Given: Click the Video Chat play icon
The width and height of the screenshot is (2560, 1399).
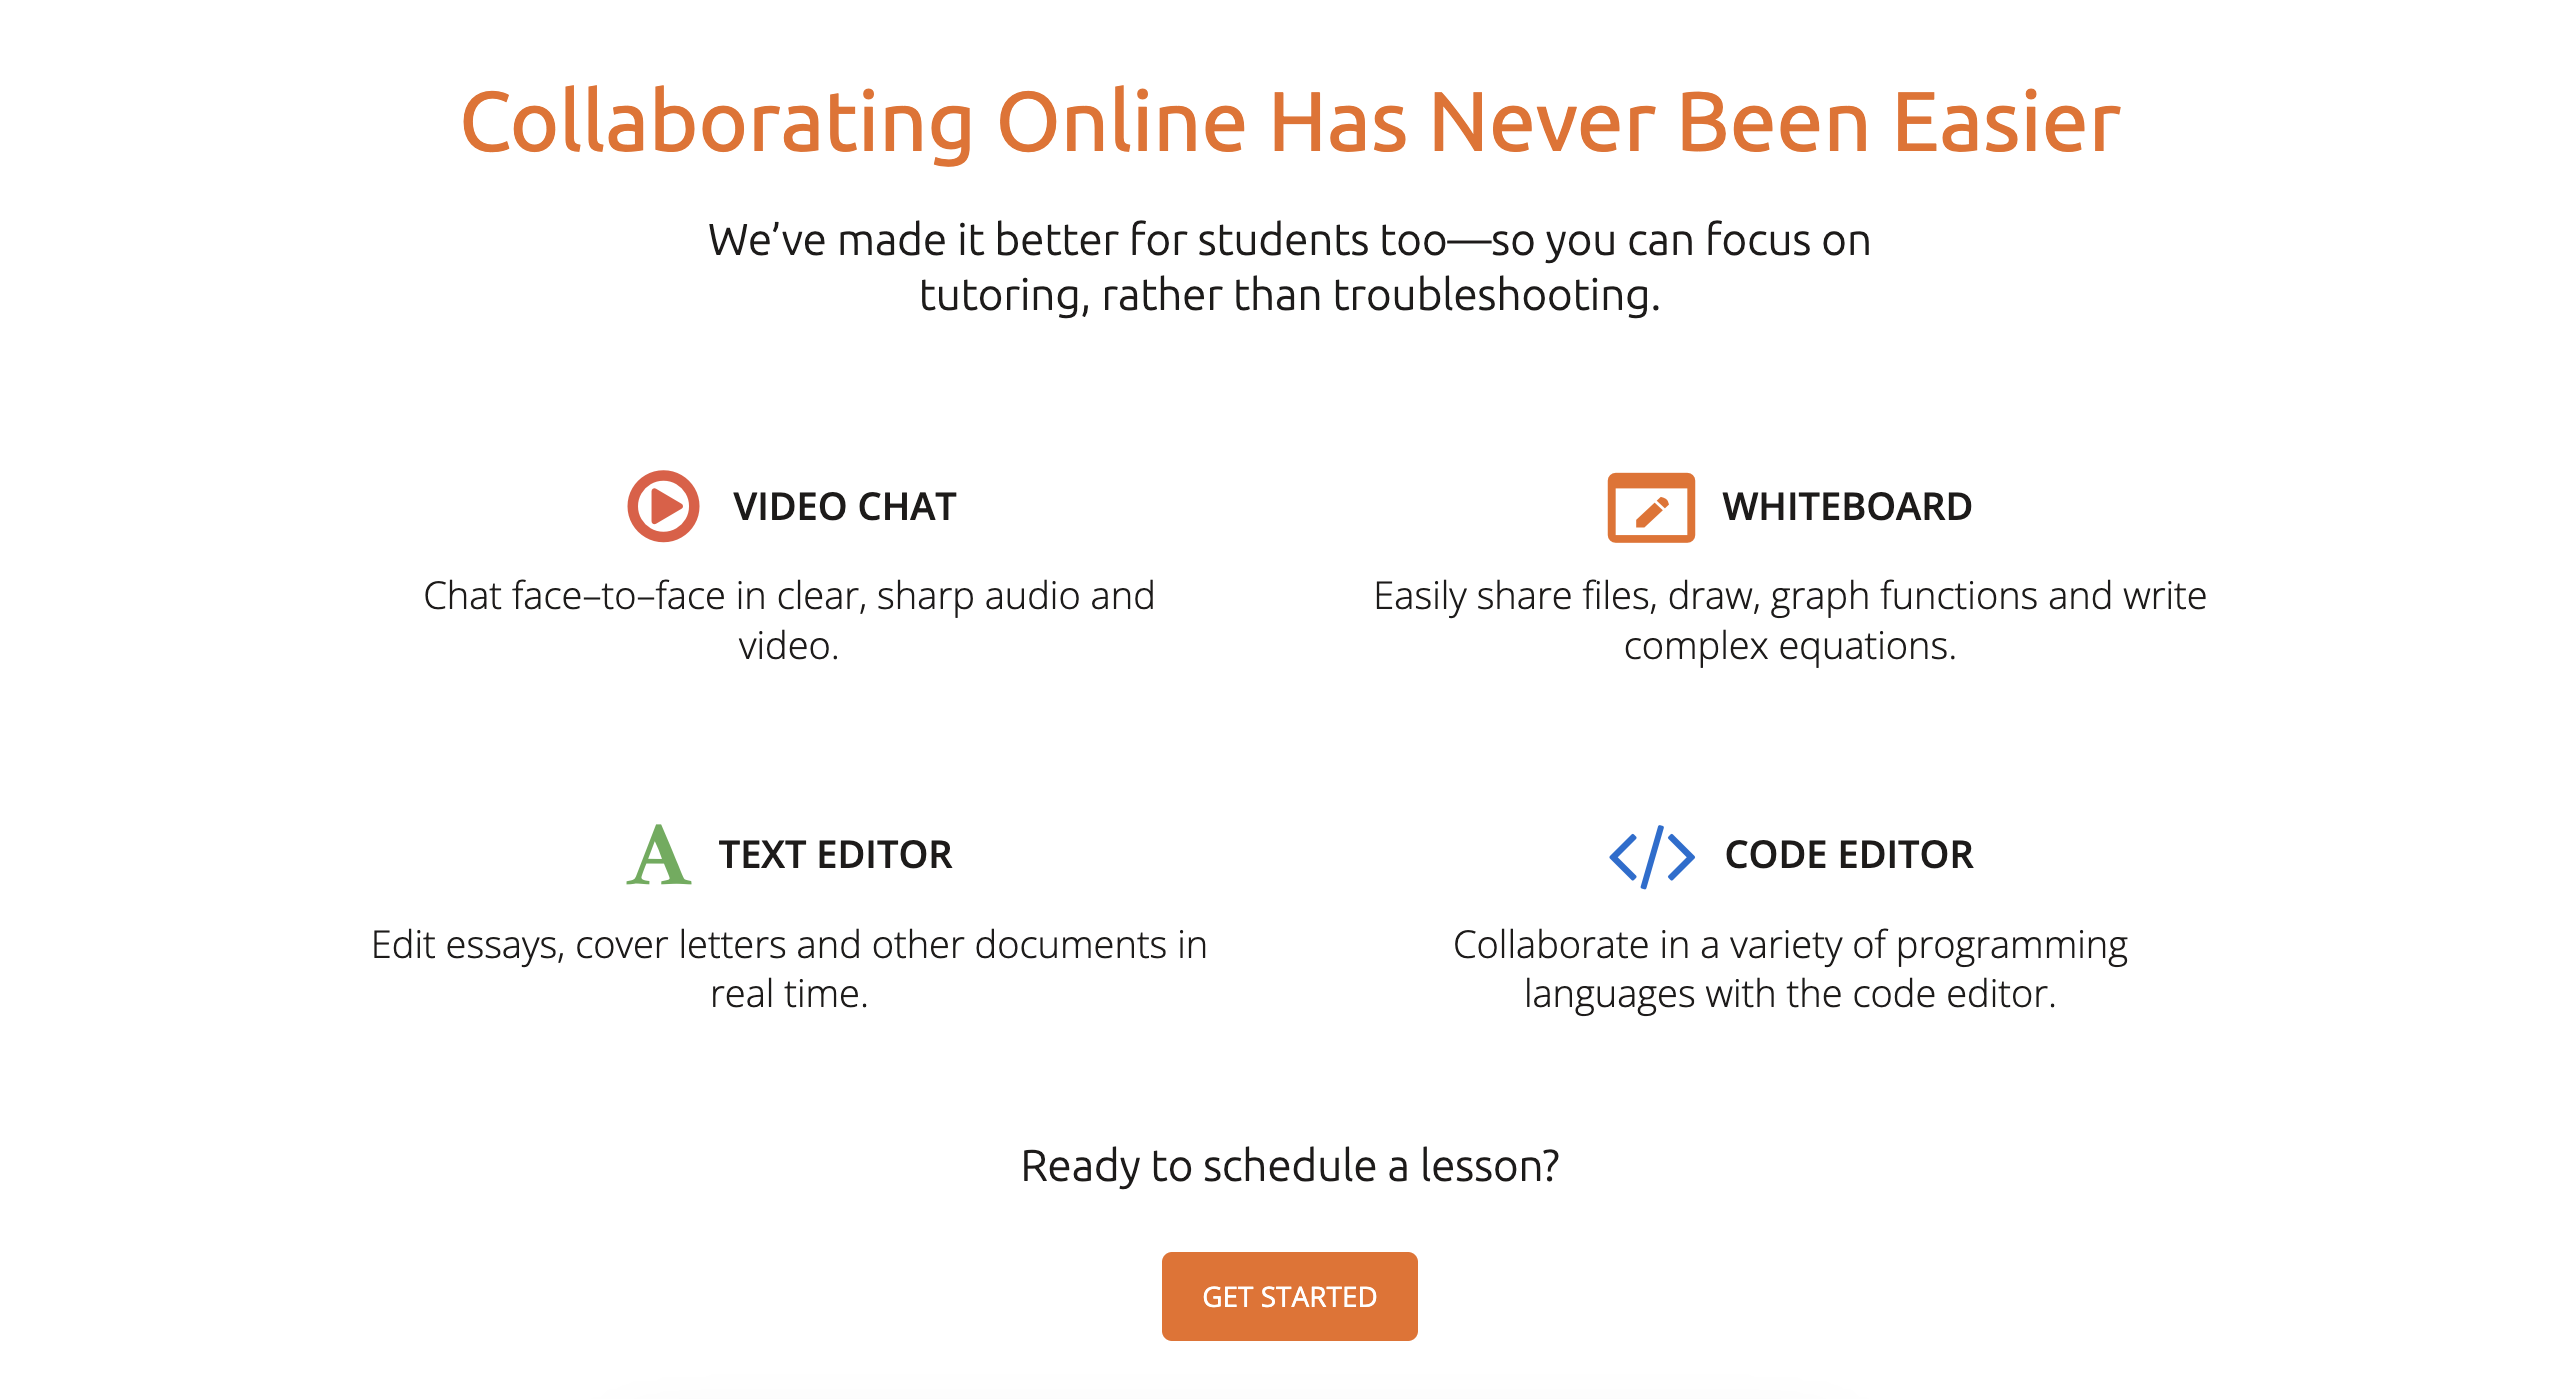Looking at the screenshot, I should (x=663, y=506).
